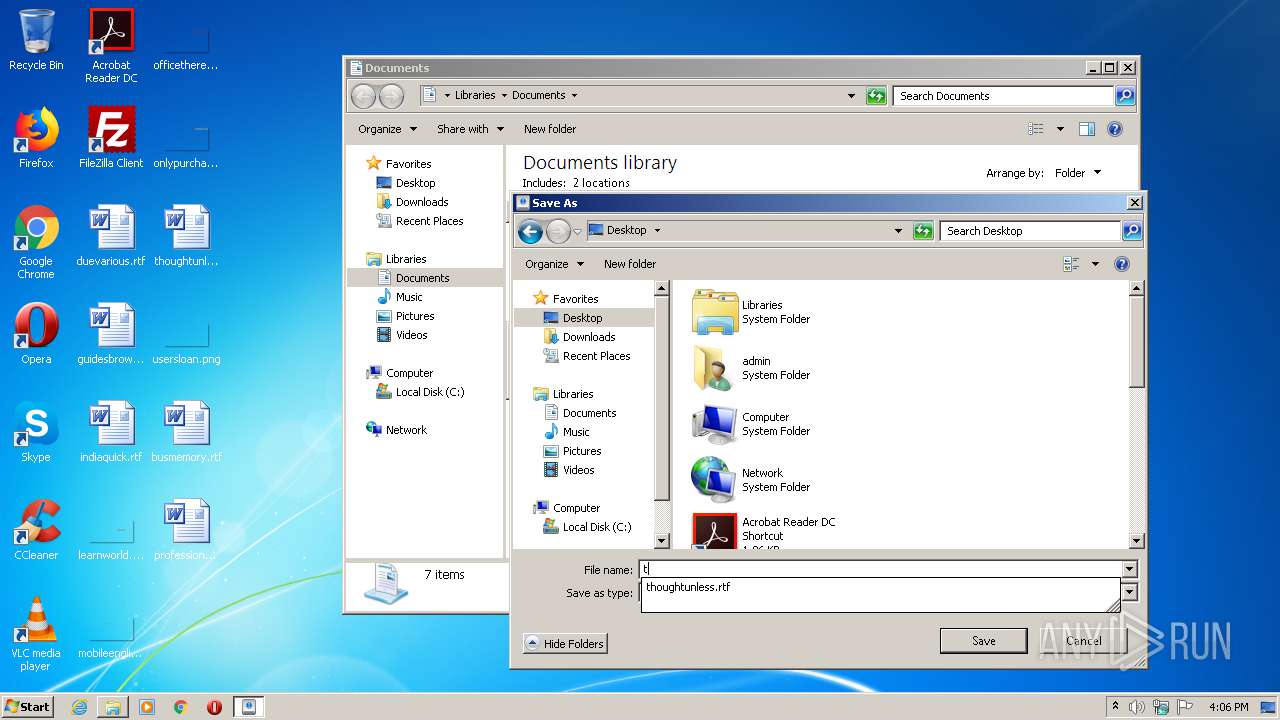Toggle preview pane in Documents window
Viewport: 1280px width, 720px height.
pyautogui.click(x=1087, y=129)
